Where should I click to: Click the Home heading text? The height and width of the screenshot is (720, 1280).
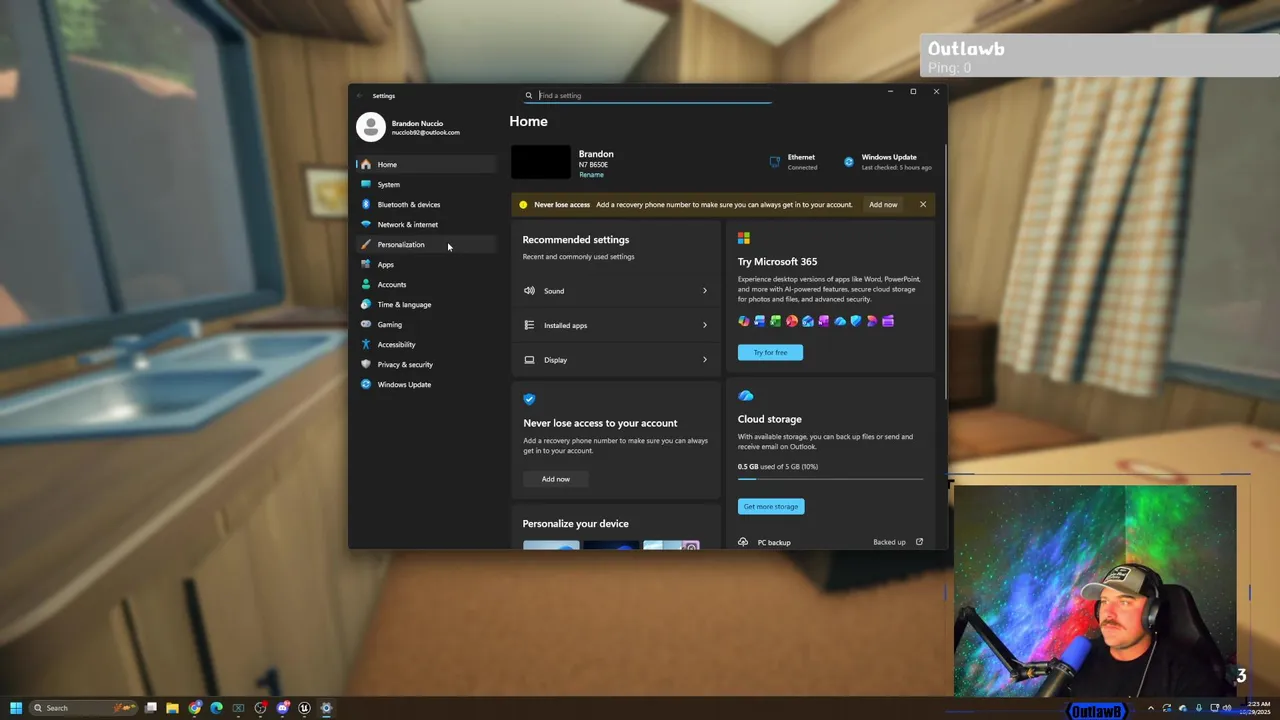pos(528,121)
